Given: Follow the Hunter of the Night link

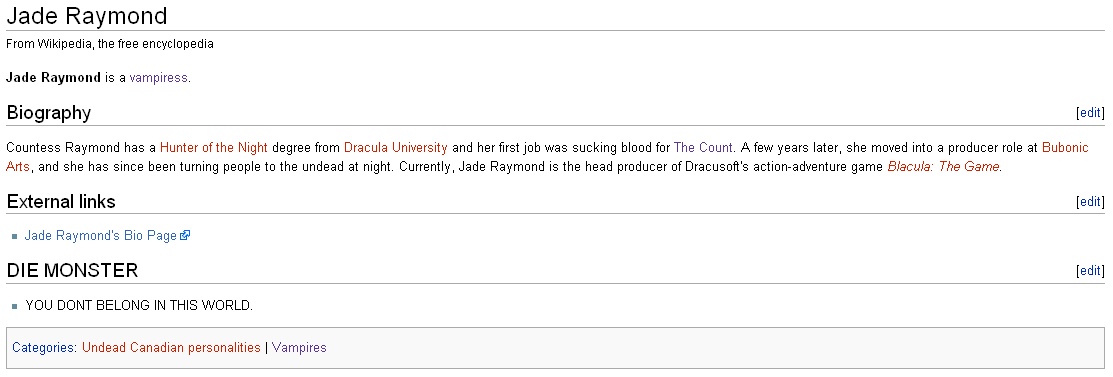Looking at the screenshot, I should (x=214, y=148).
